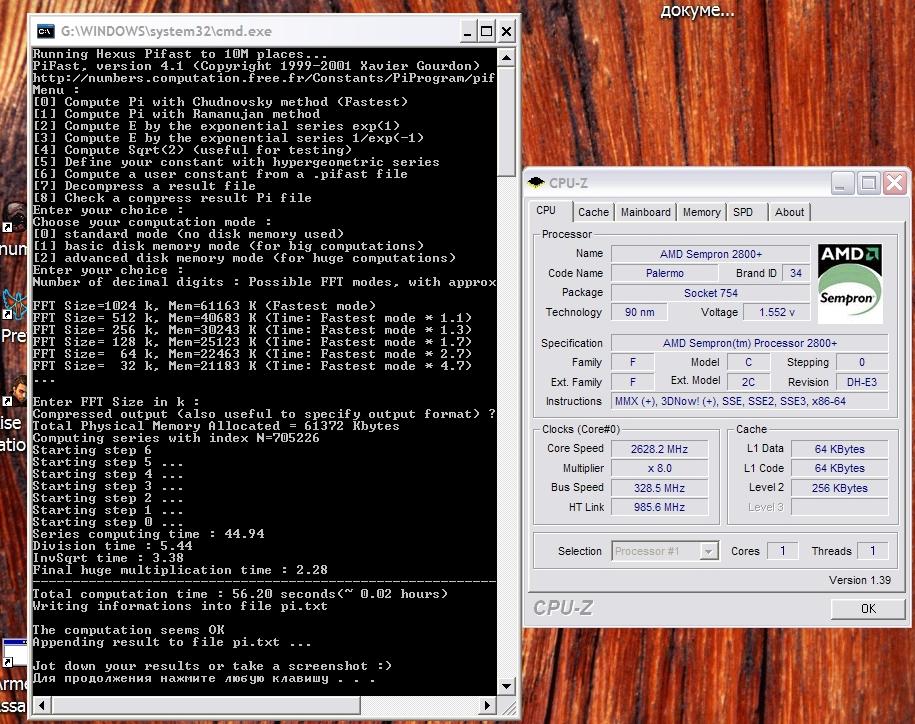This screenshot has height=724, width=915.
Task: Click the CPU-Z title bar icon
Action: (x=535, y=183)
